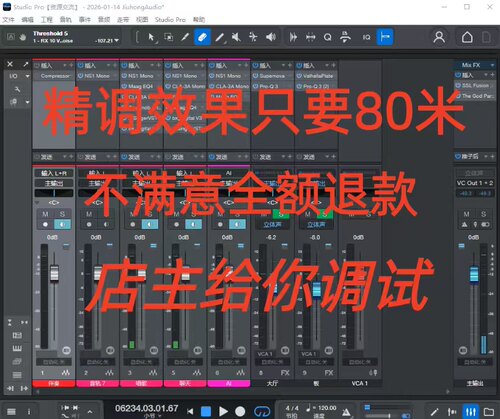The height and width of the screenshot is (419, 500).
Task: Click the piano keyboard icon in mixer sidebar
Action: (17, 348)
